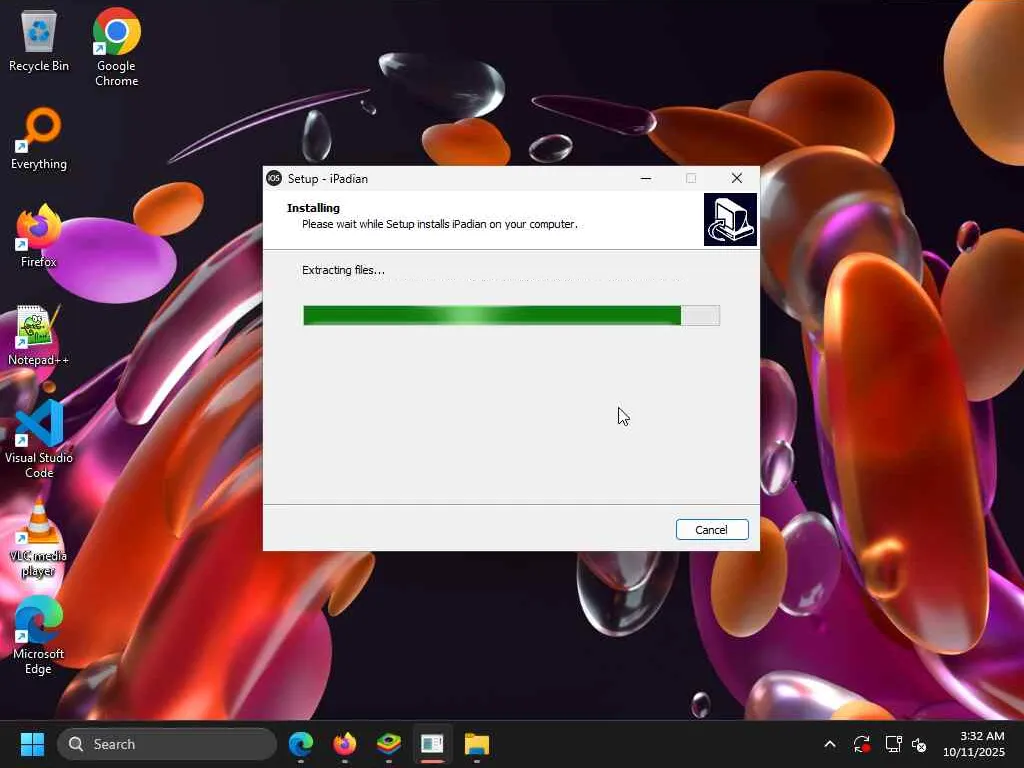The image size is (1024, 768).
Task: Show hidden system tray icons
Action: (829, 744)
